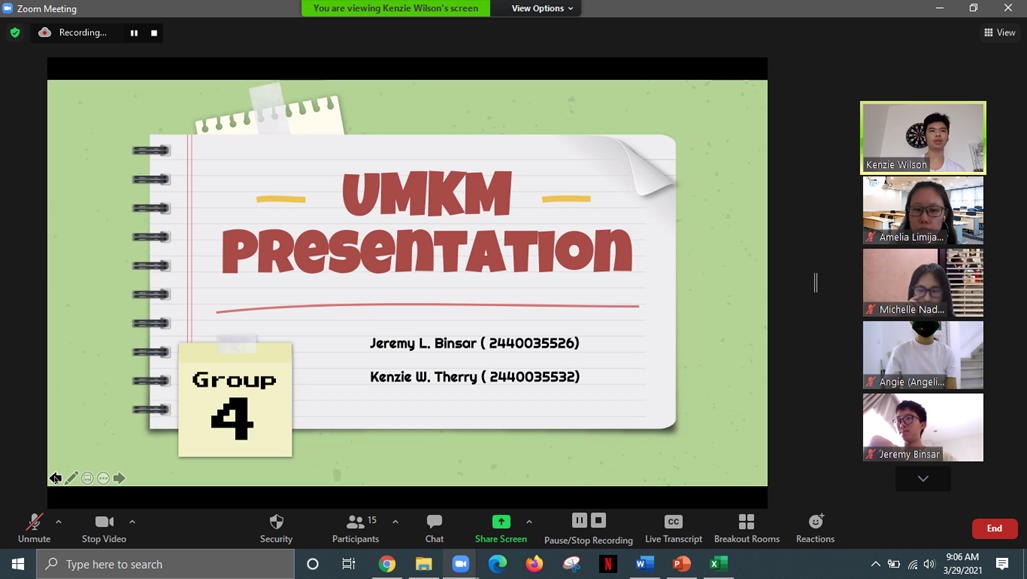Viewport: 1027px width, 579px height.
Task: Click the green encryption shield icon
Action: point(15,33)
